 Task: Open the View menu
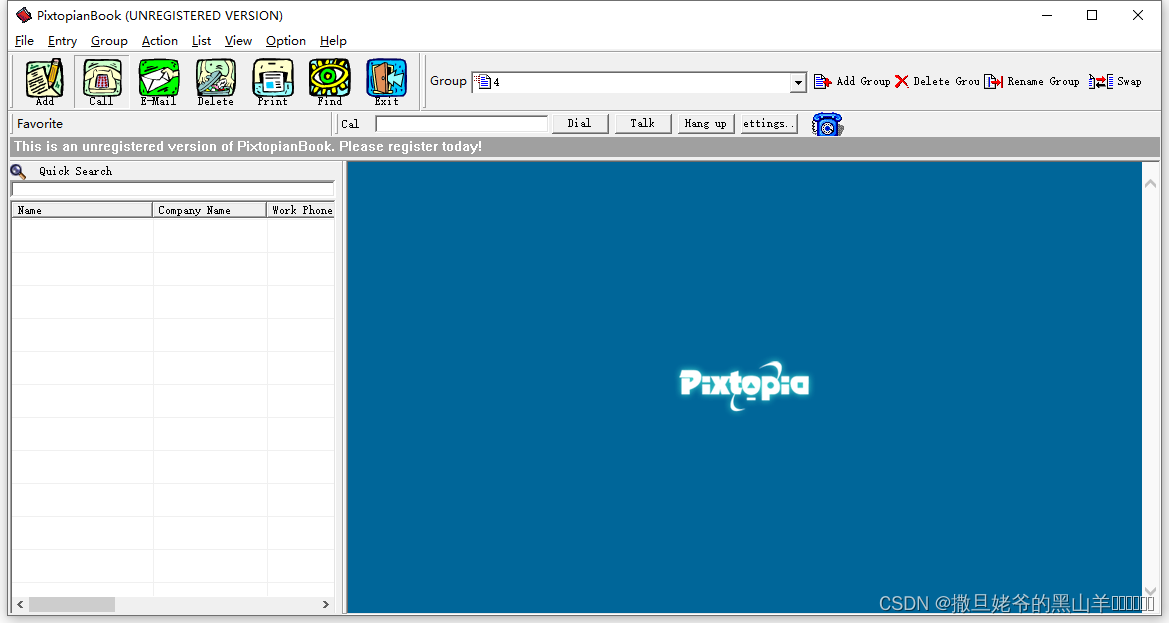(239, 41)
